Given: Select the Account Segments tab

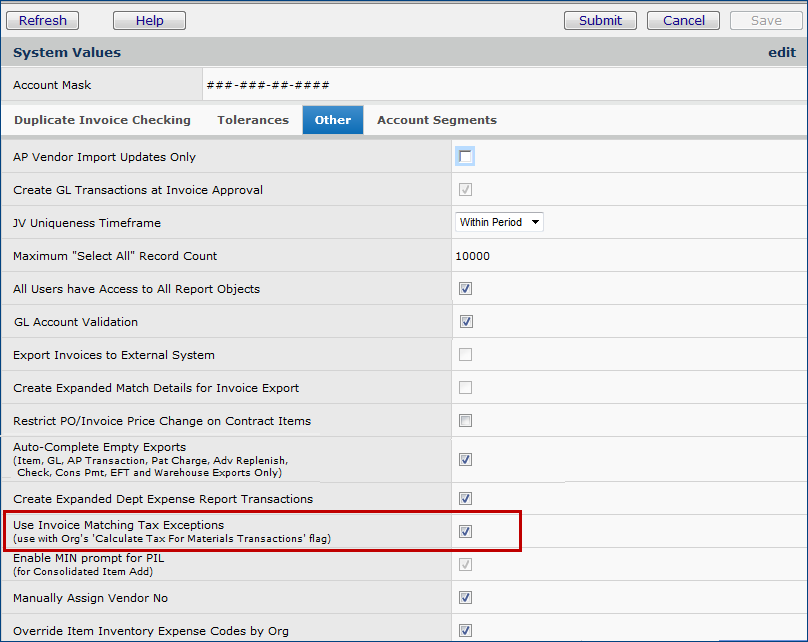Looking at the screenshot, I should click(x=436, y=120).
